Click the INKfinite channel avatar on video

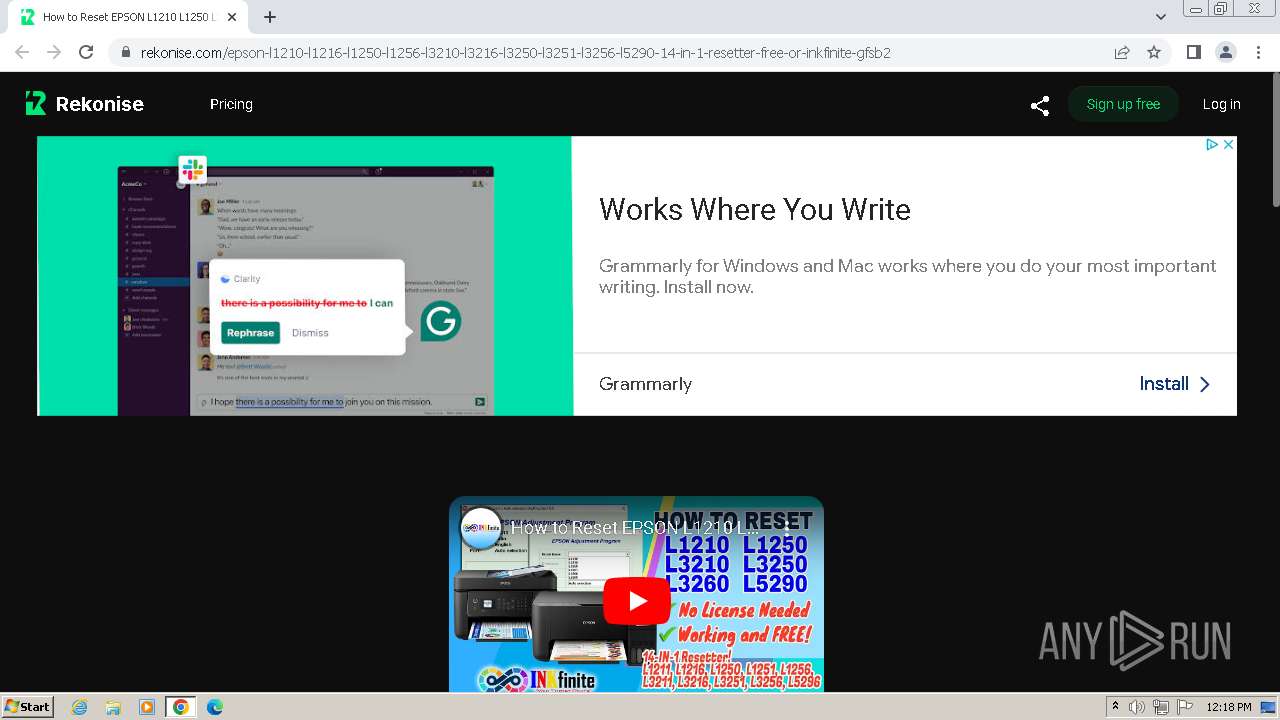481,528
